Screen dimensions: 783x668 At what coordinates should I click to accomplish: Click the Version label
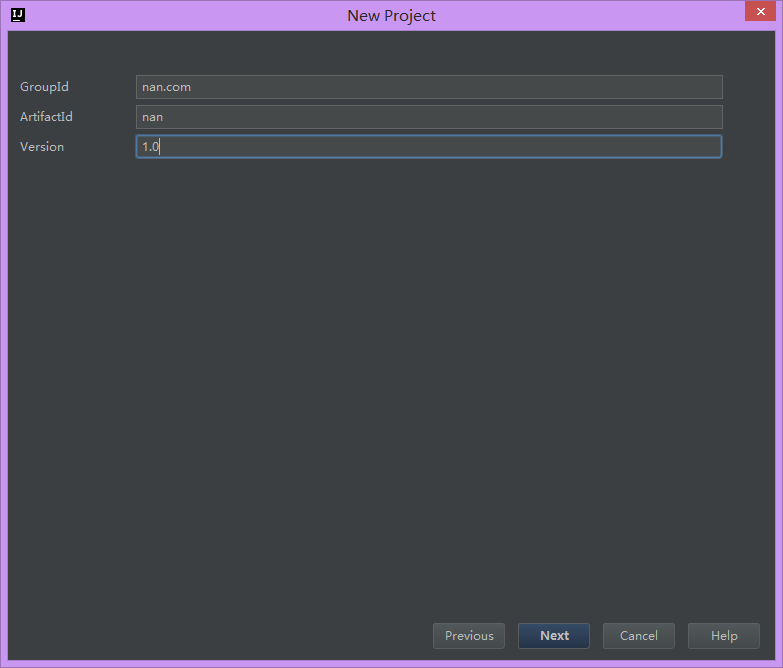[x=42, y=147]
